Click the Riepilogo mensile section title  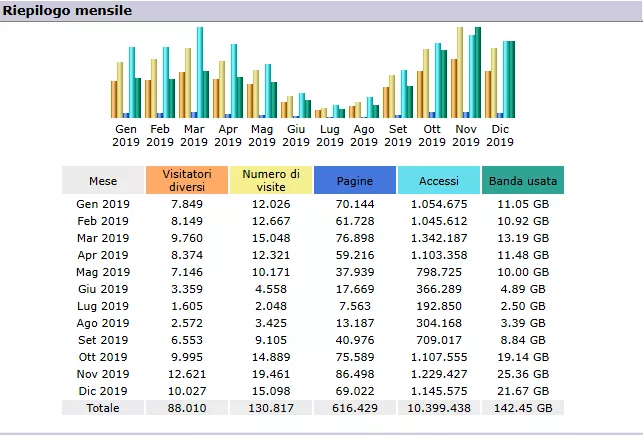66,11
